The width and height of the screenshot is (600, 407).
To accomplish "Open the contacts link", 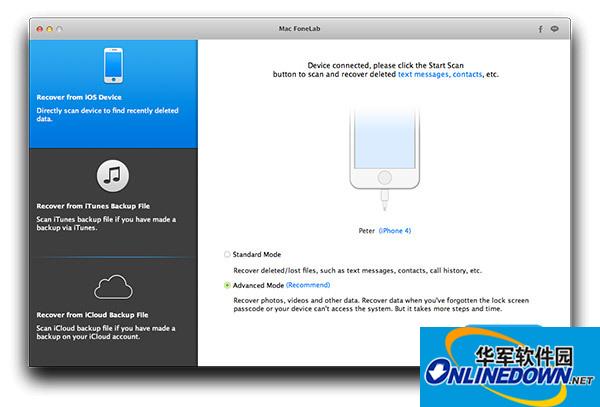I will (x=467, y=75).
